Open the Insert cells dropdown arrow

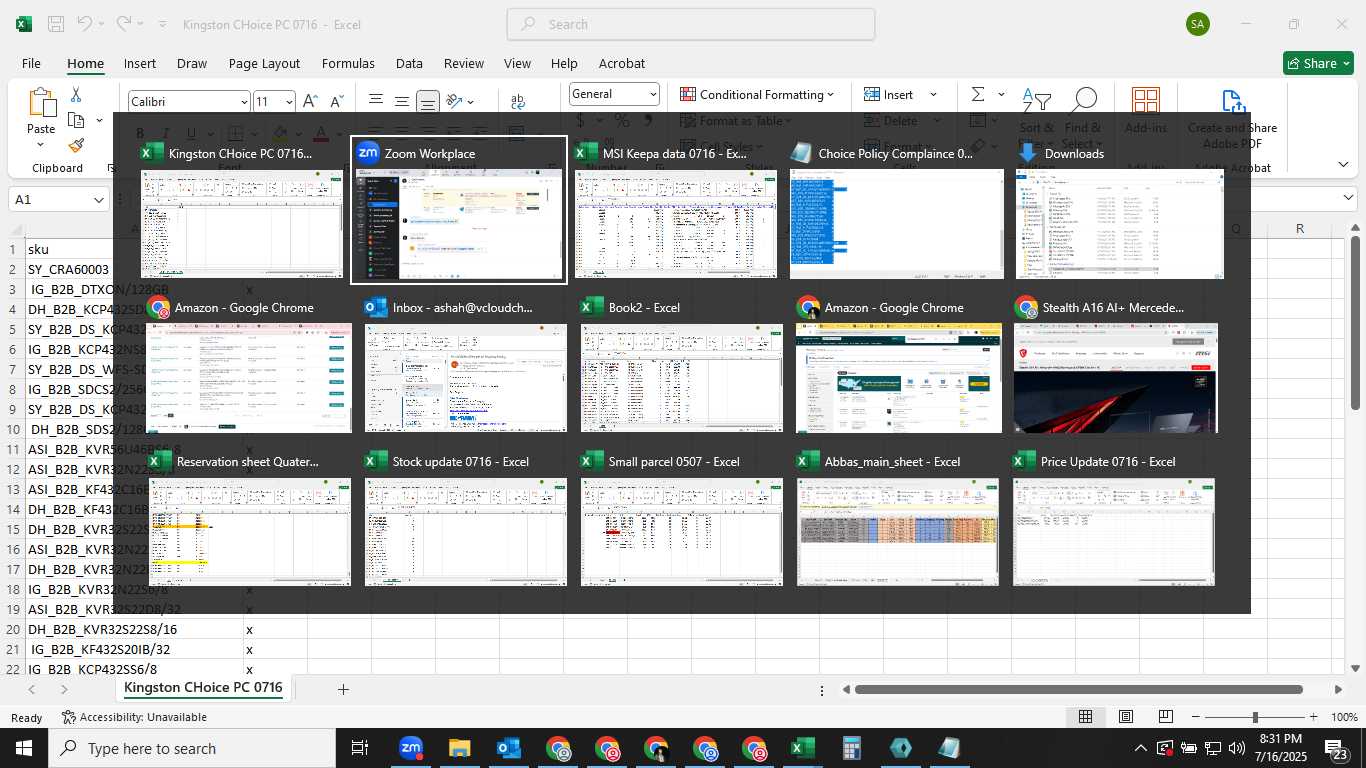tap(933, 94)
